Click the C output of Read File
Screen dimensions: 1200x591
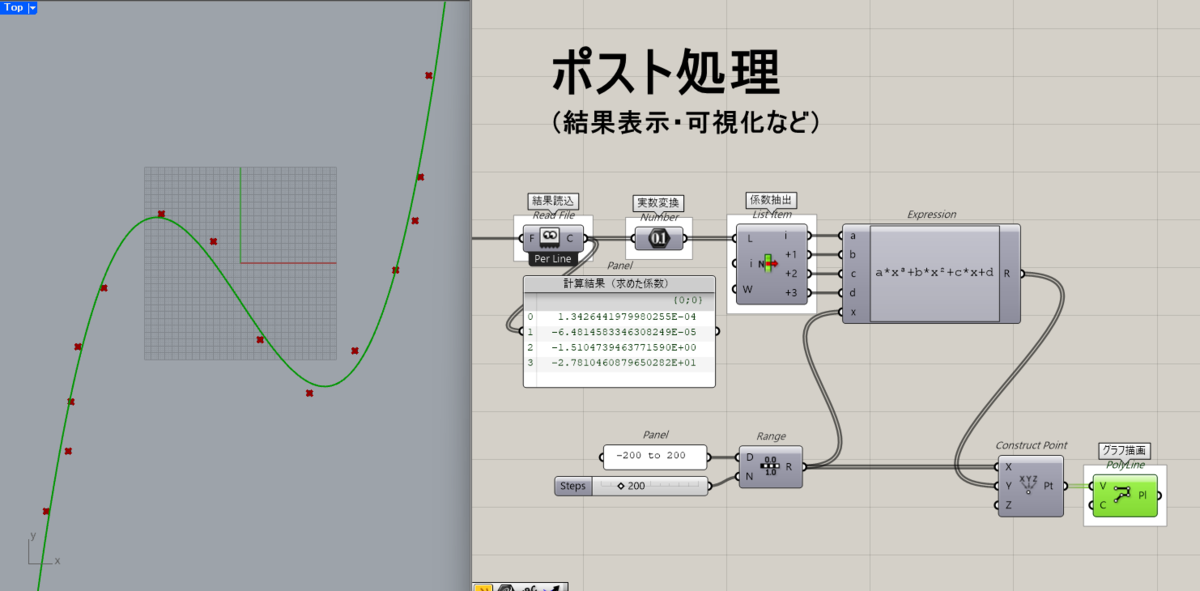(x=570, y=238)
